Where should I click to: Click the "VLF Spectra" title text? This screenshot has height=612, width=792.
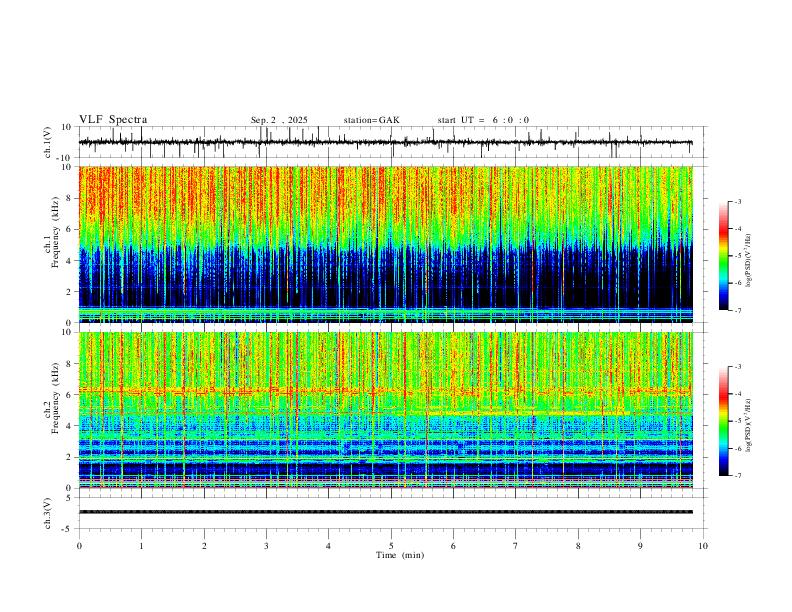[113, 120]
